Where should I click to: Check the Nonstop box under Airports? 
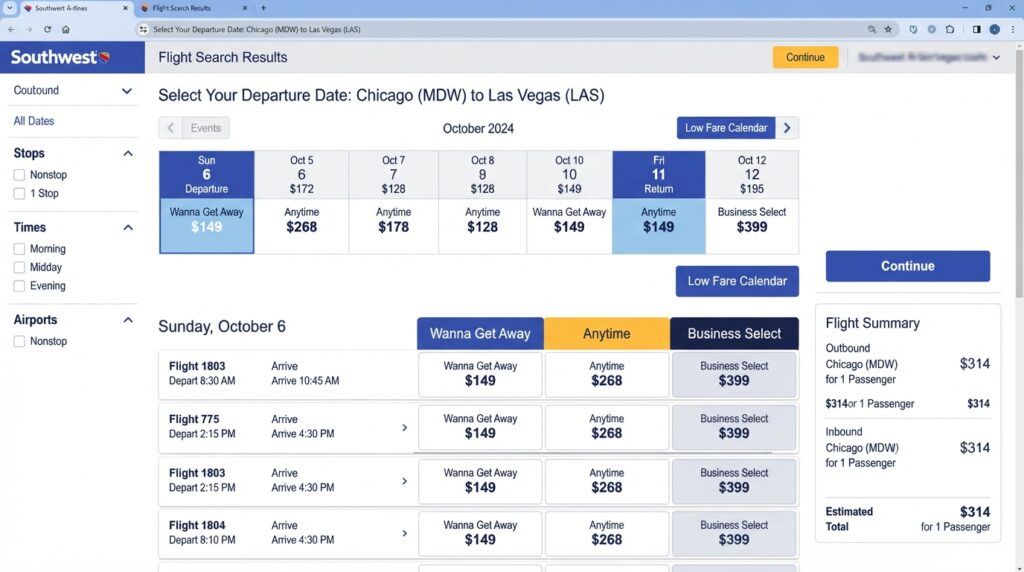point(20,342)
